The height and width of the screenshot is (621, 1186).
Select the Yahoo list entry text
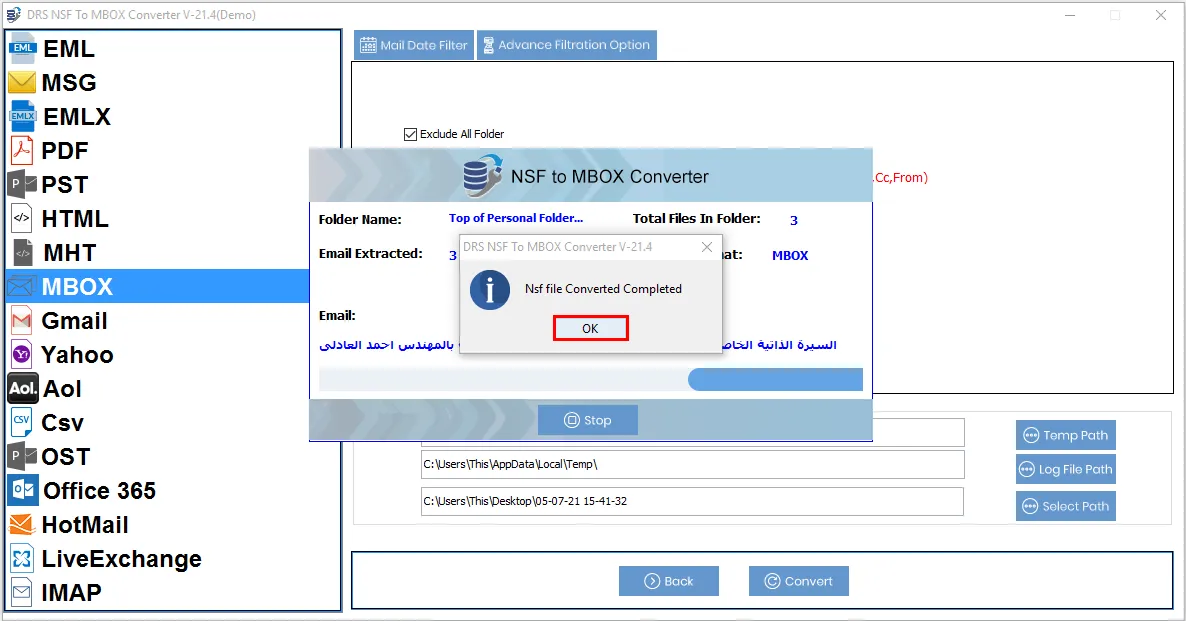(77, 354)
